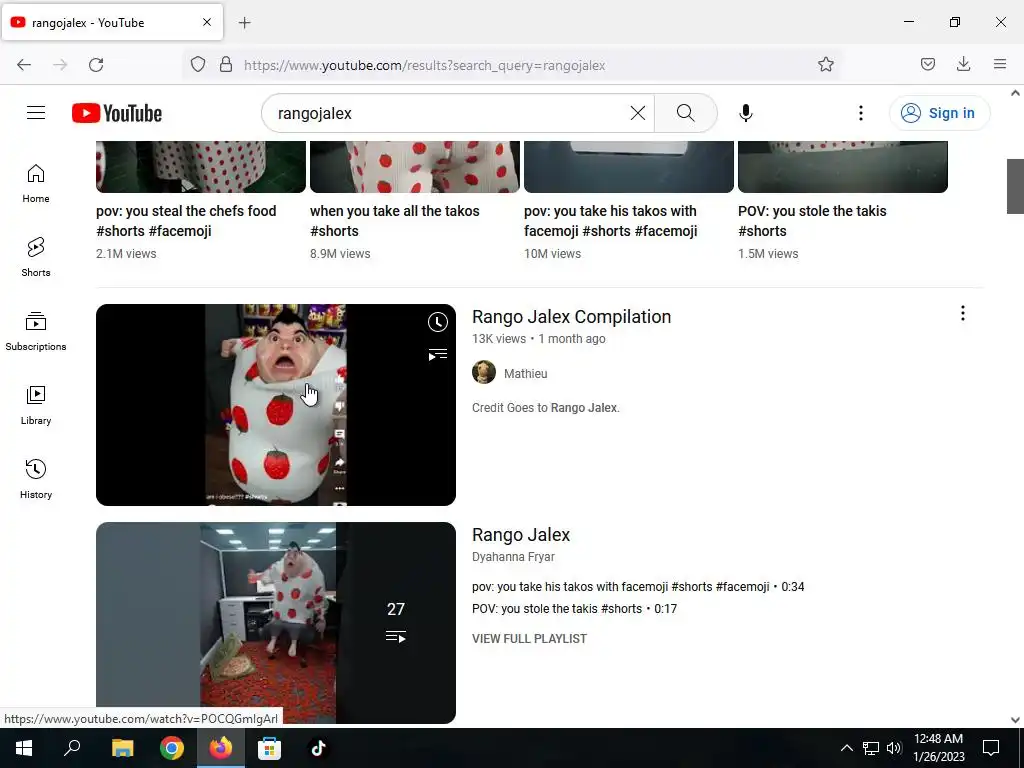Open History in the sidebar
The height and width of the screenshot is (768, 1024).
coord(36,479)
